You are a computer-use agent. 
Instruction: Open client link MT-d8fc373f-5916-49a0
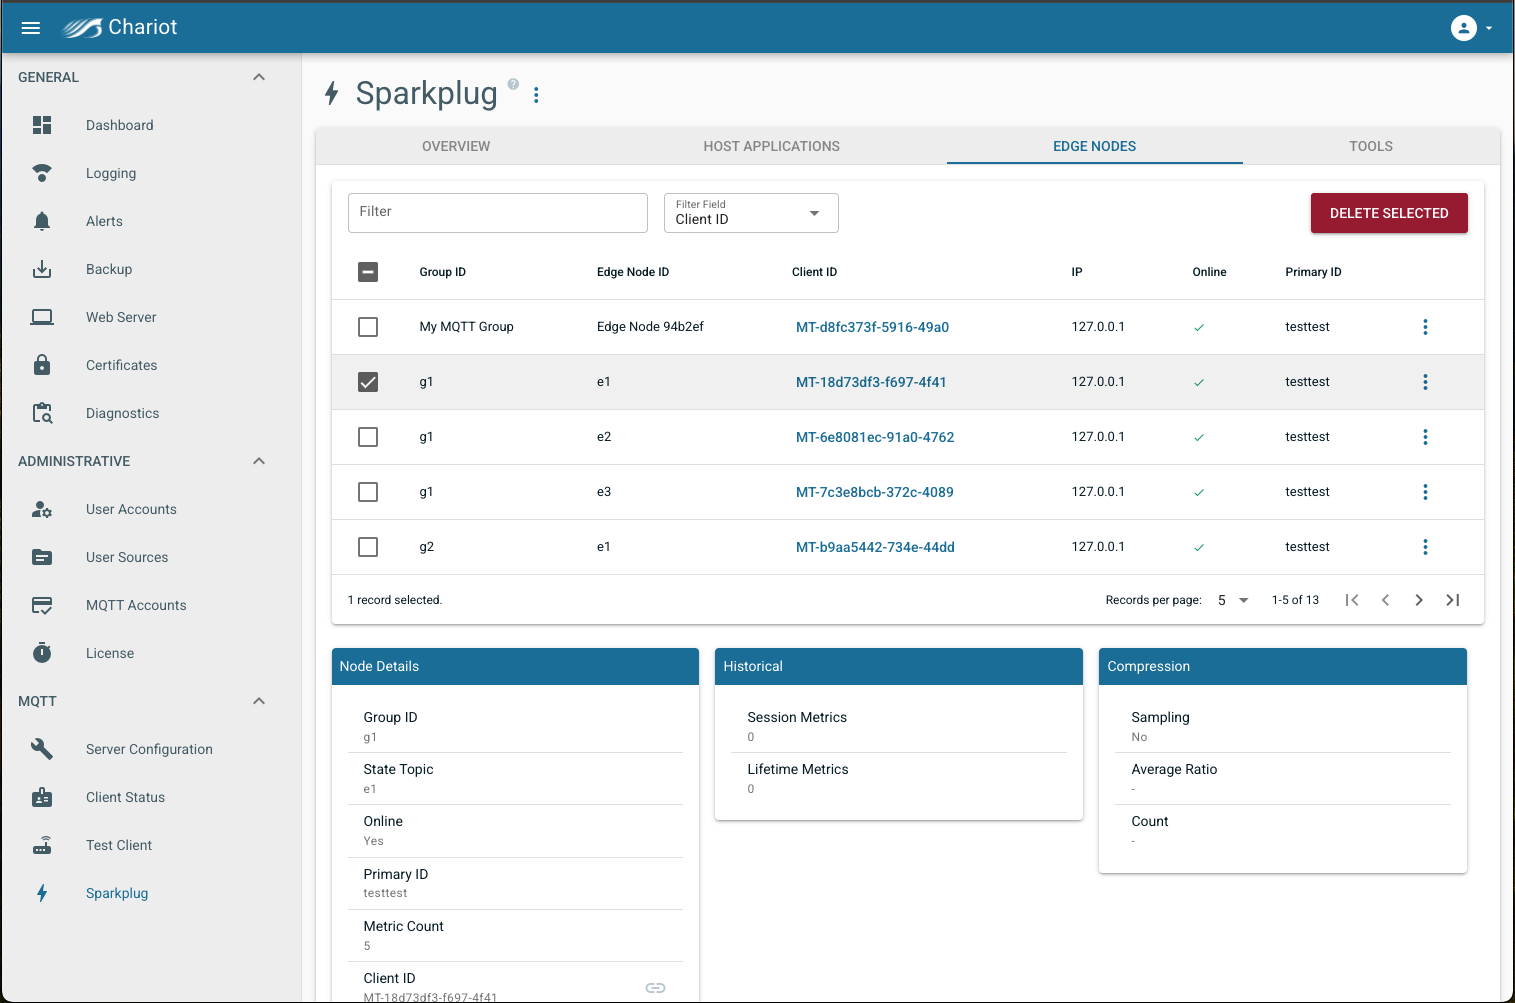pyautogui.click(x=872, y=327)
